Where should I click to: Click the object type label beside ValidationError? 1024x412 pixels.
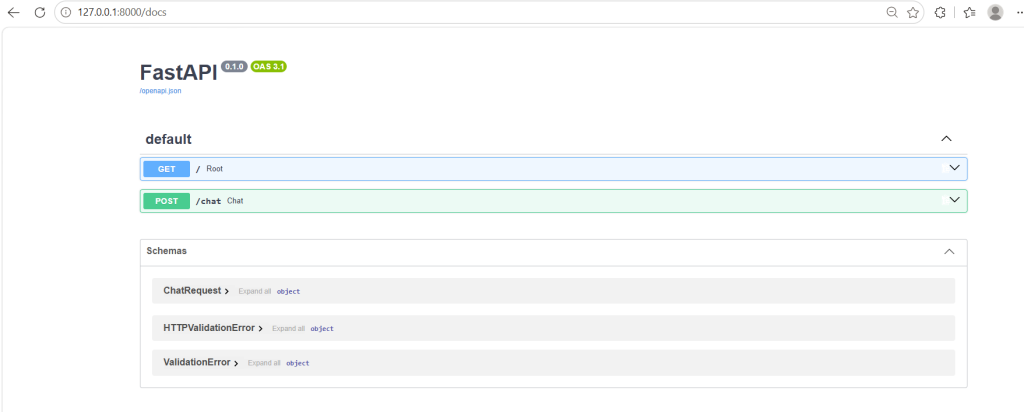point(298,363)
